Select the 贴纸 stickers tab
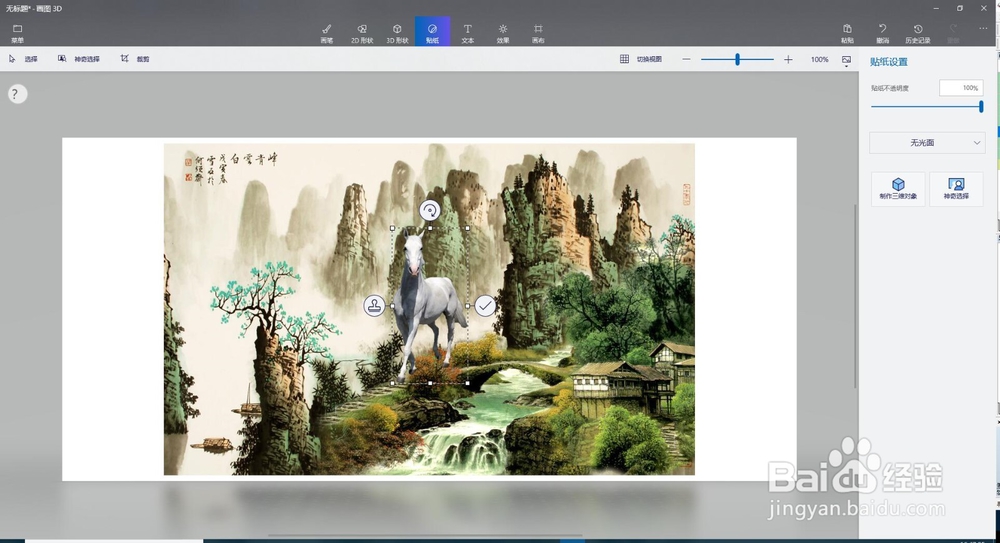 tap(432, 32)
